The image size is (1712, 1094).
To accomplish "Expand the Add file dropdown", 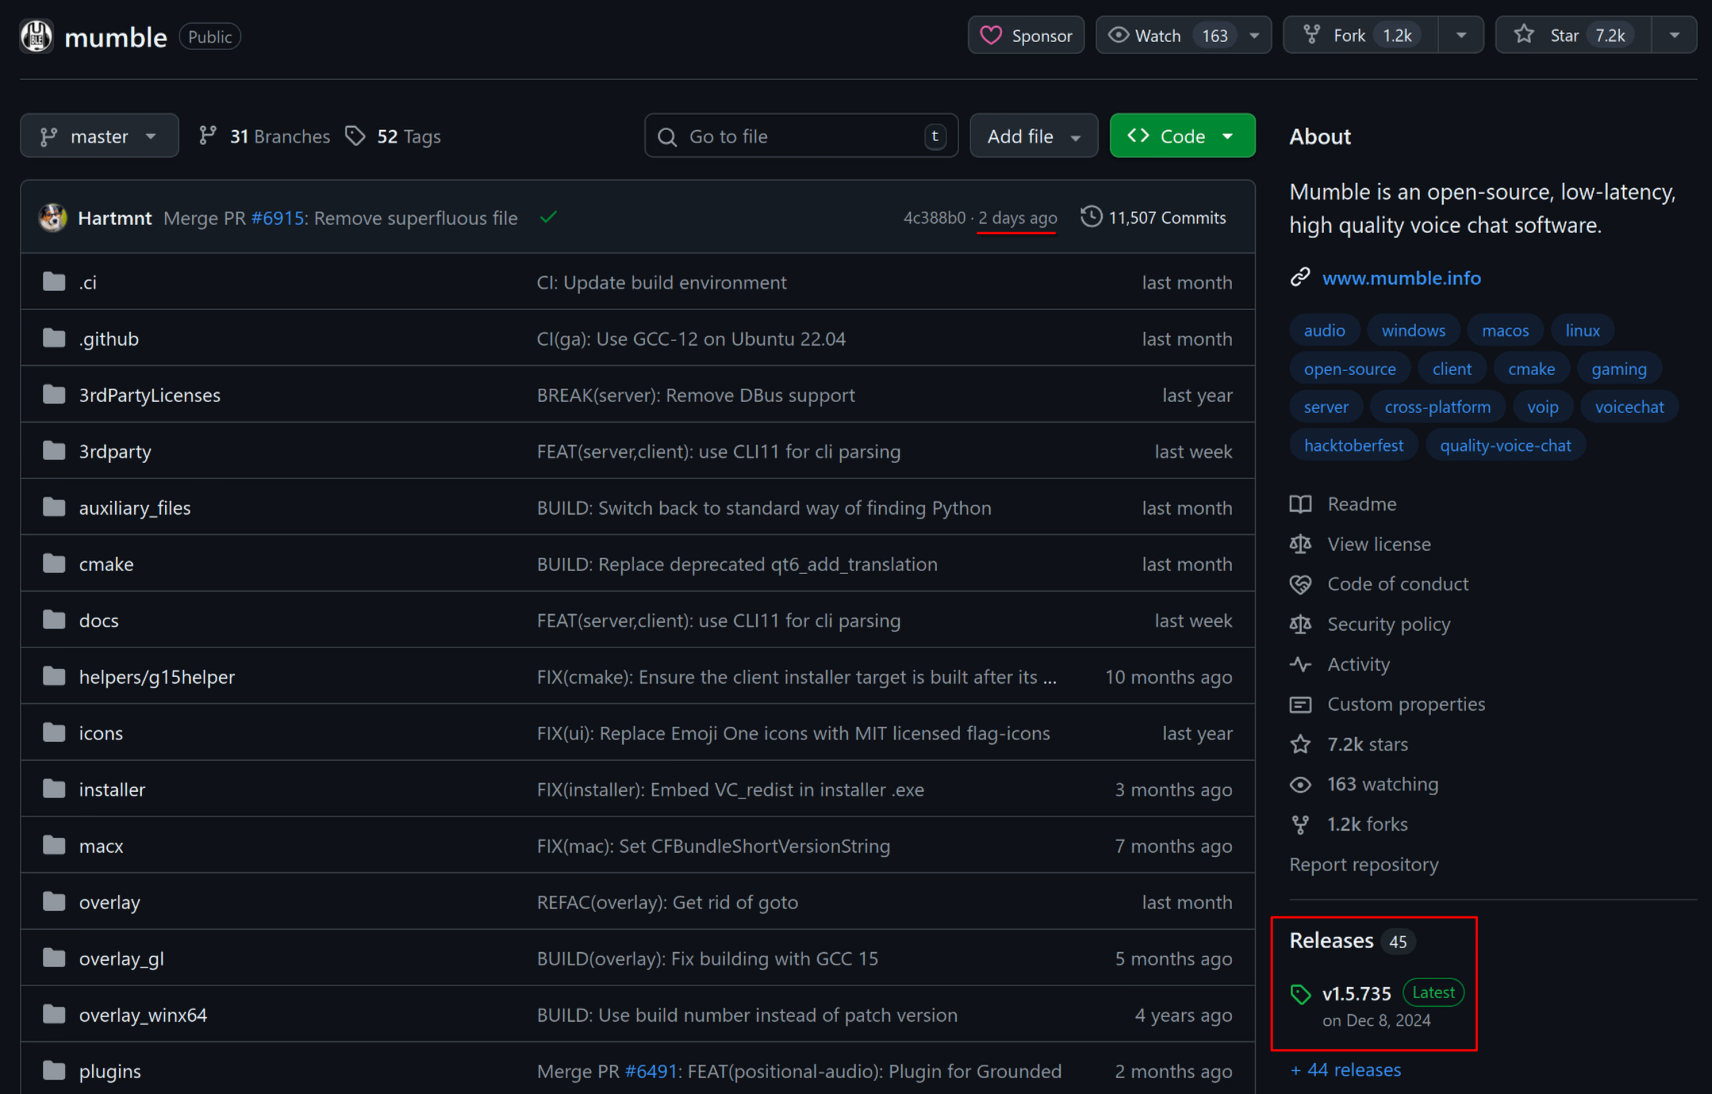I will pos(1033,136).
